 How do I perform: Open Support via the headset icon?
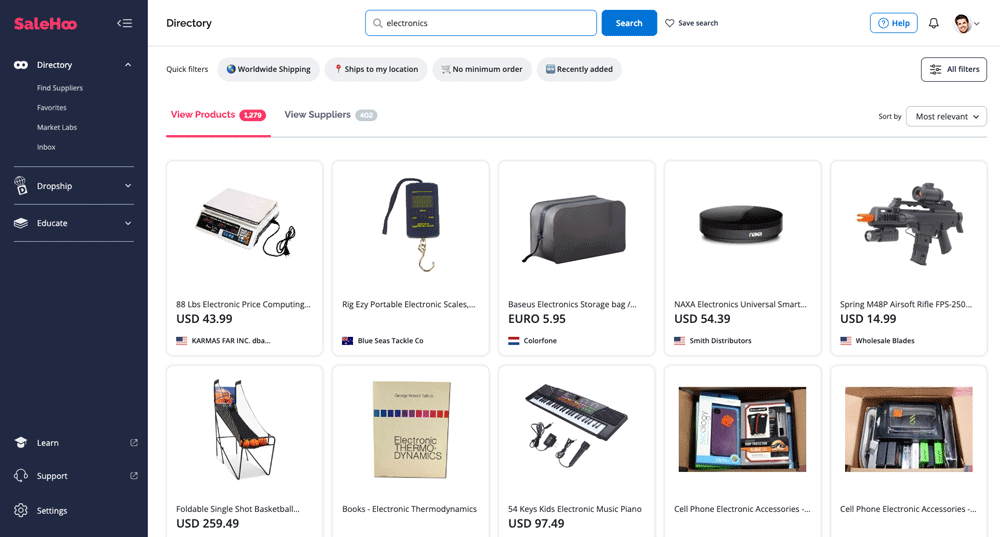click(x=21, y=476)
